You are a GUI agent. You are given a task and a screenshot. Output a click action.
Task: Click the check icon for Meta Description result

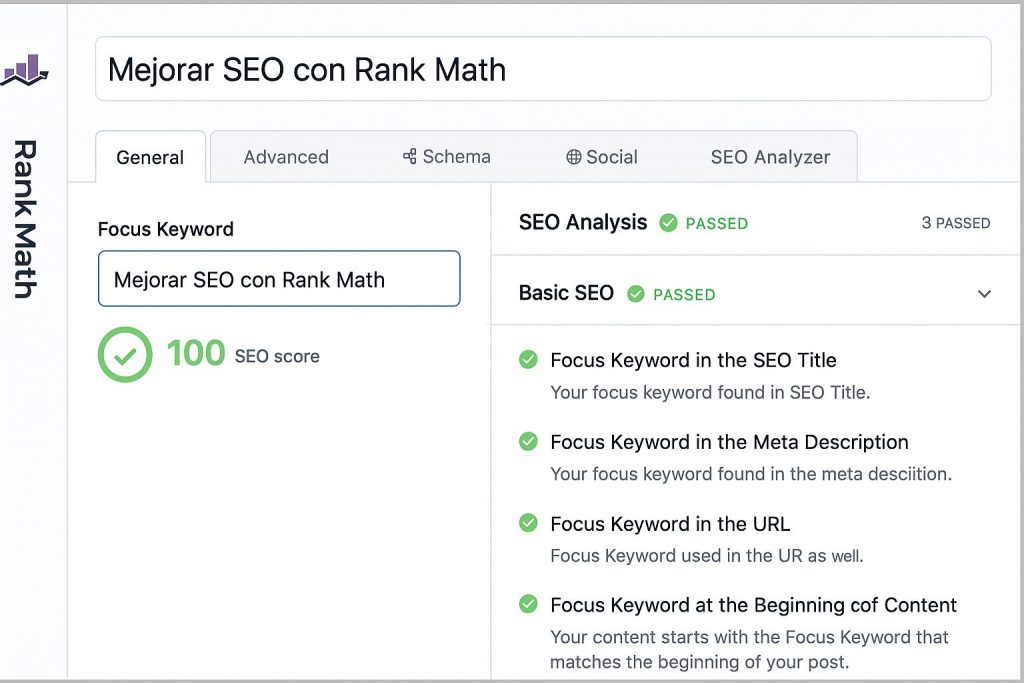click(527, 442)
